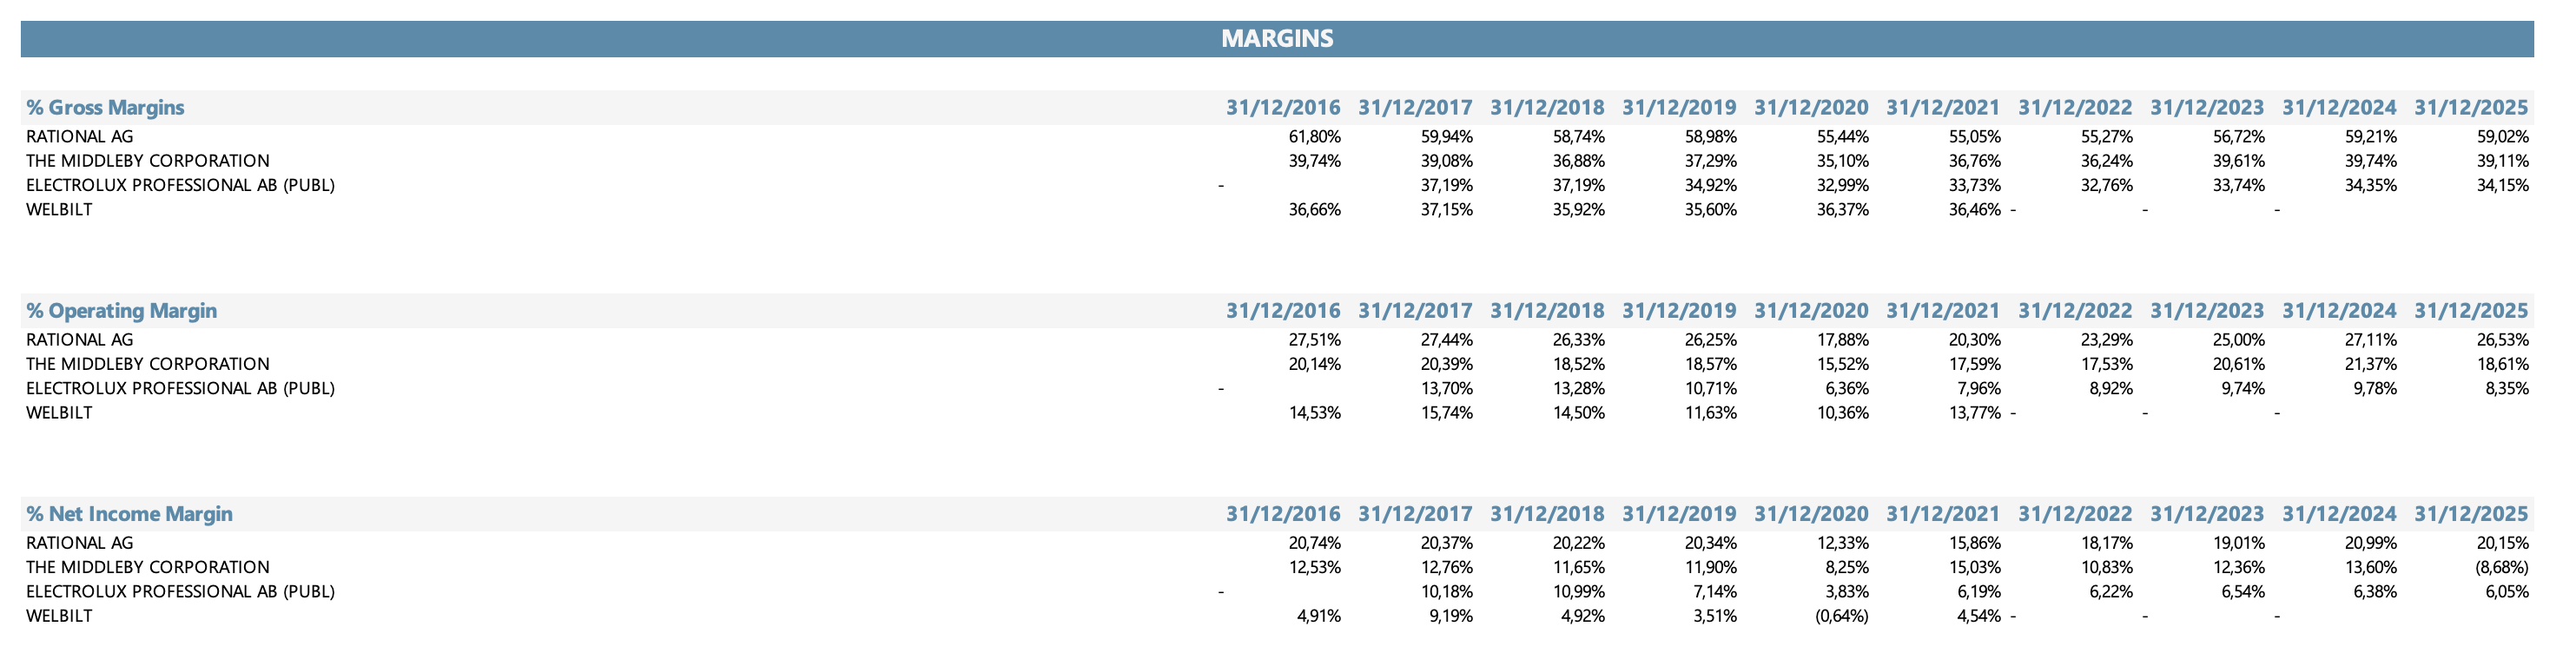
Task: Click Rational gross margin cell 61,80%
Action: click(1315, 137)
